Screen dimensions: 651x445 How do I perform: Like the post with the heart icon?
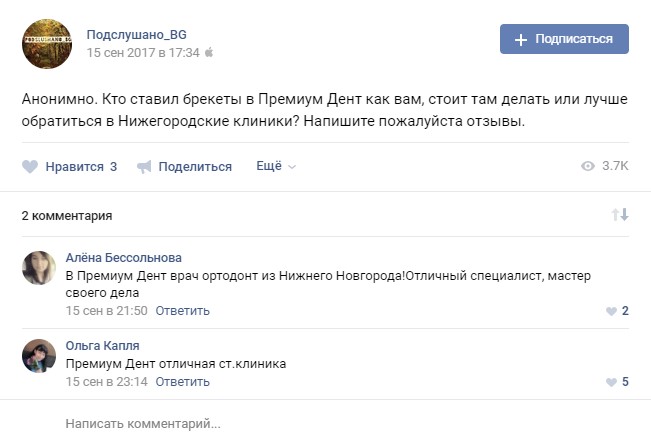pos(30,167)
